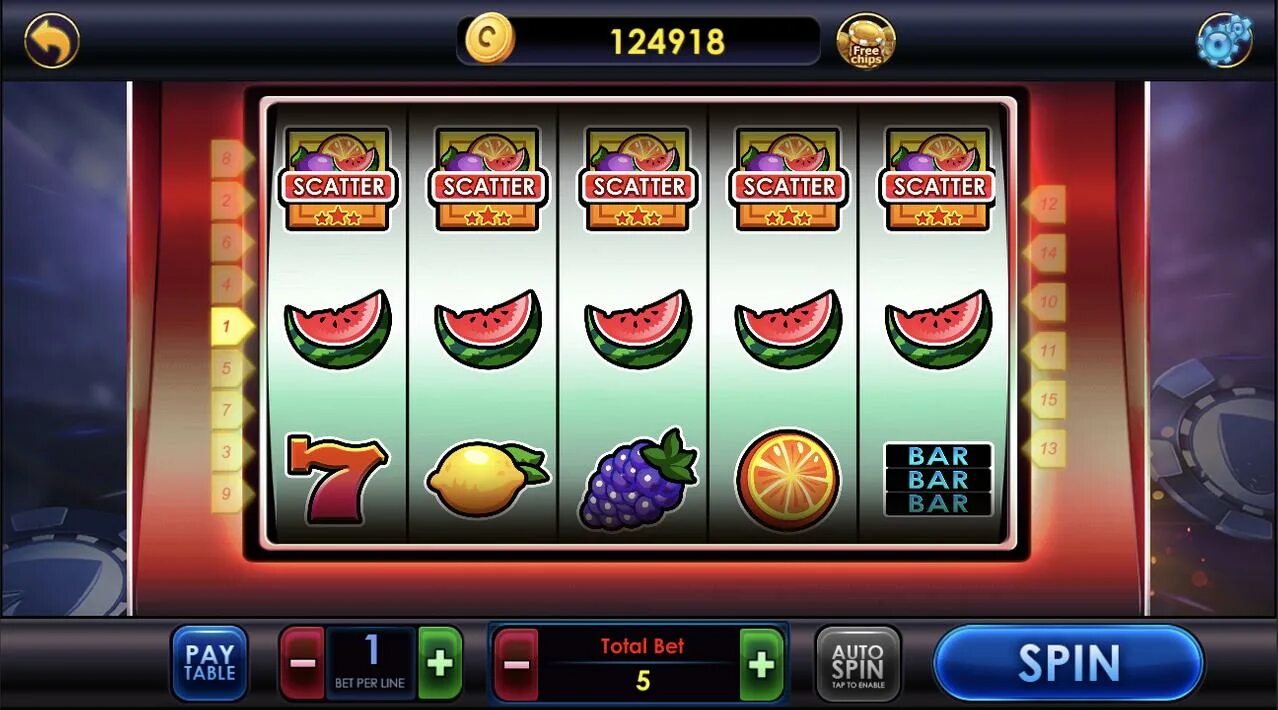Click the yellow back arrow icon
Viewport: 1278px width, 710px height.
52,40
